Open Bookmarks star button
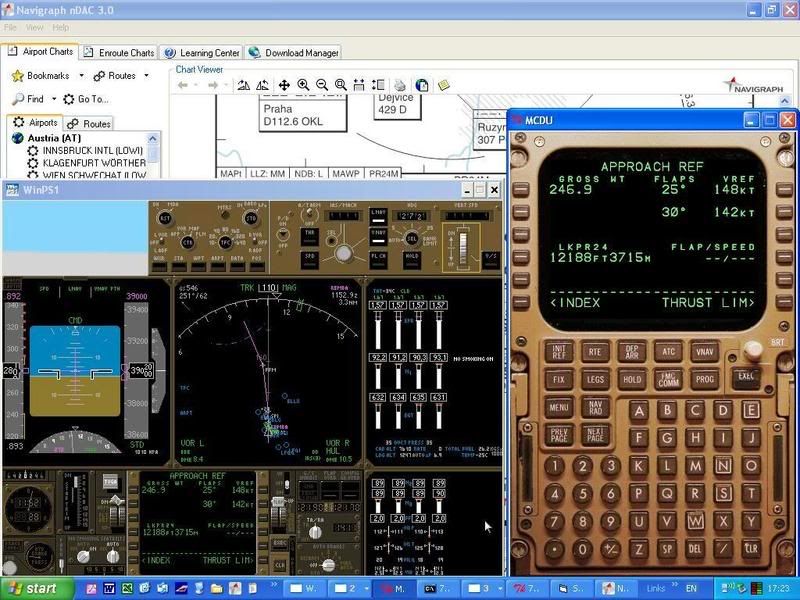 pos(40,76)
